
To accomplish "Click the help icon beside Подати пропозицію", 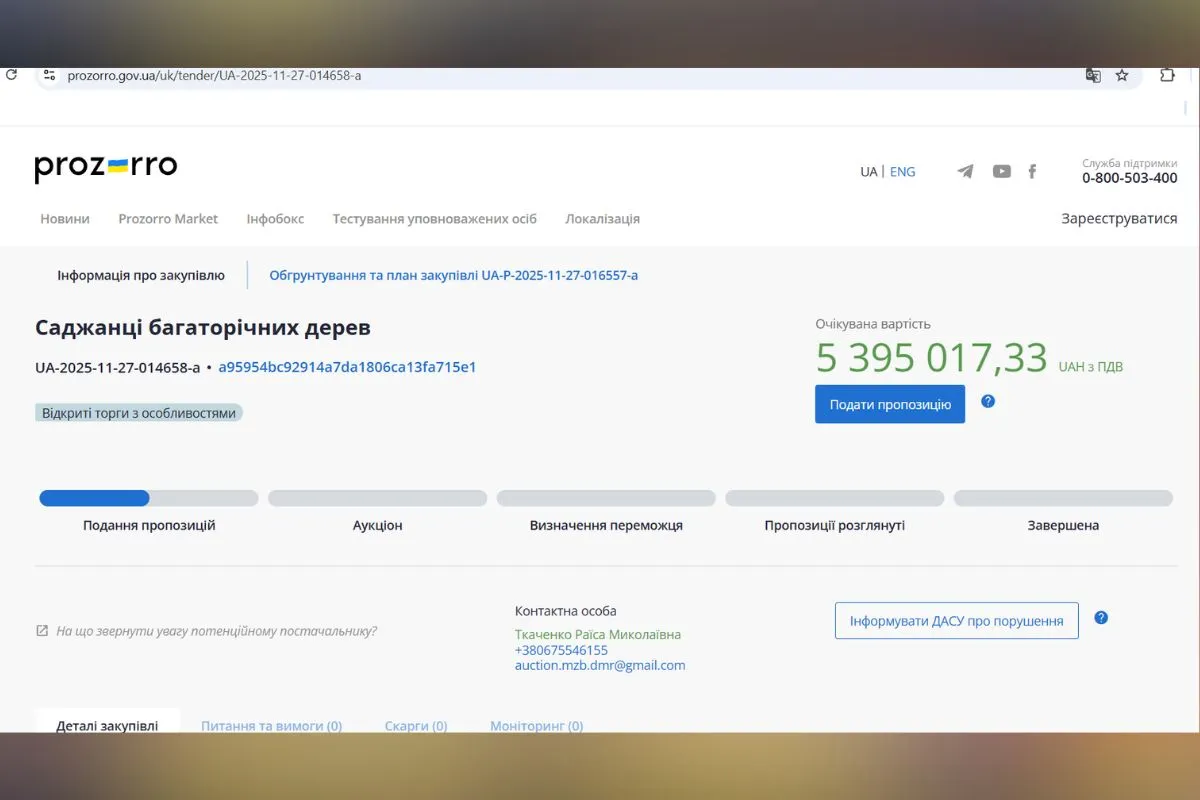I will pos(987,400).
